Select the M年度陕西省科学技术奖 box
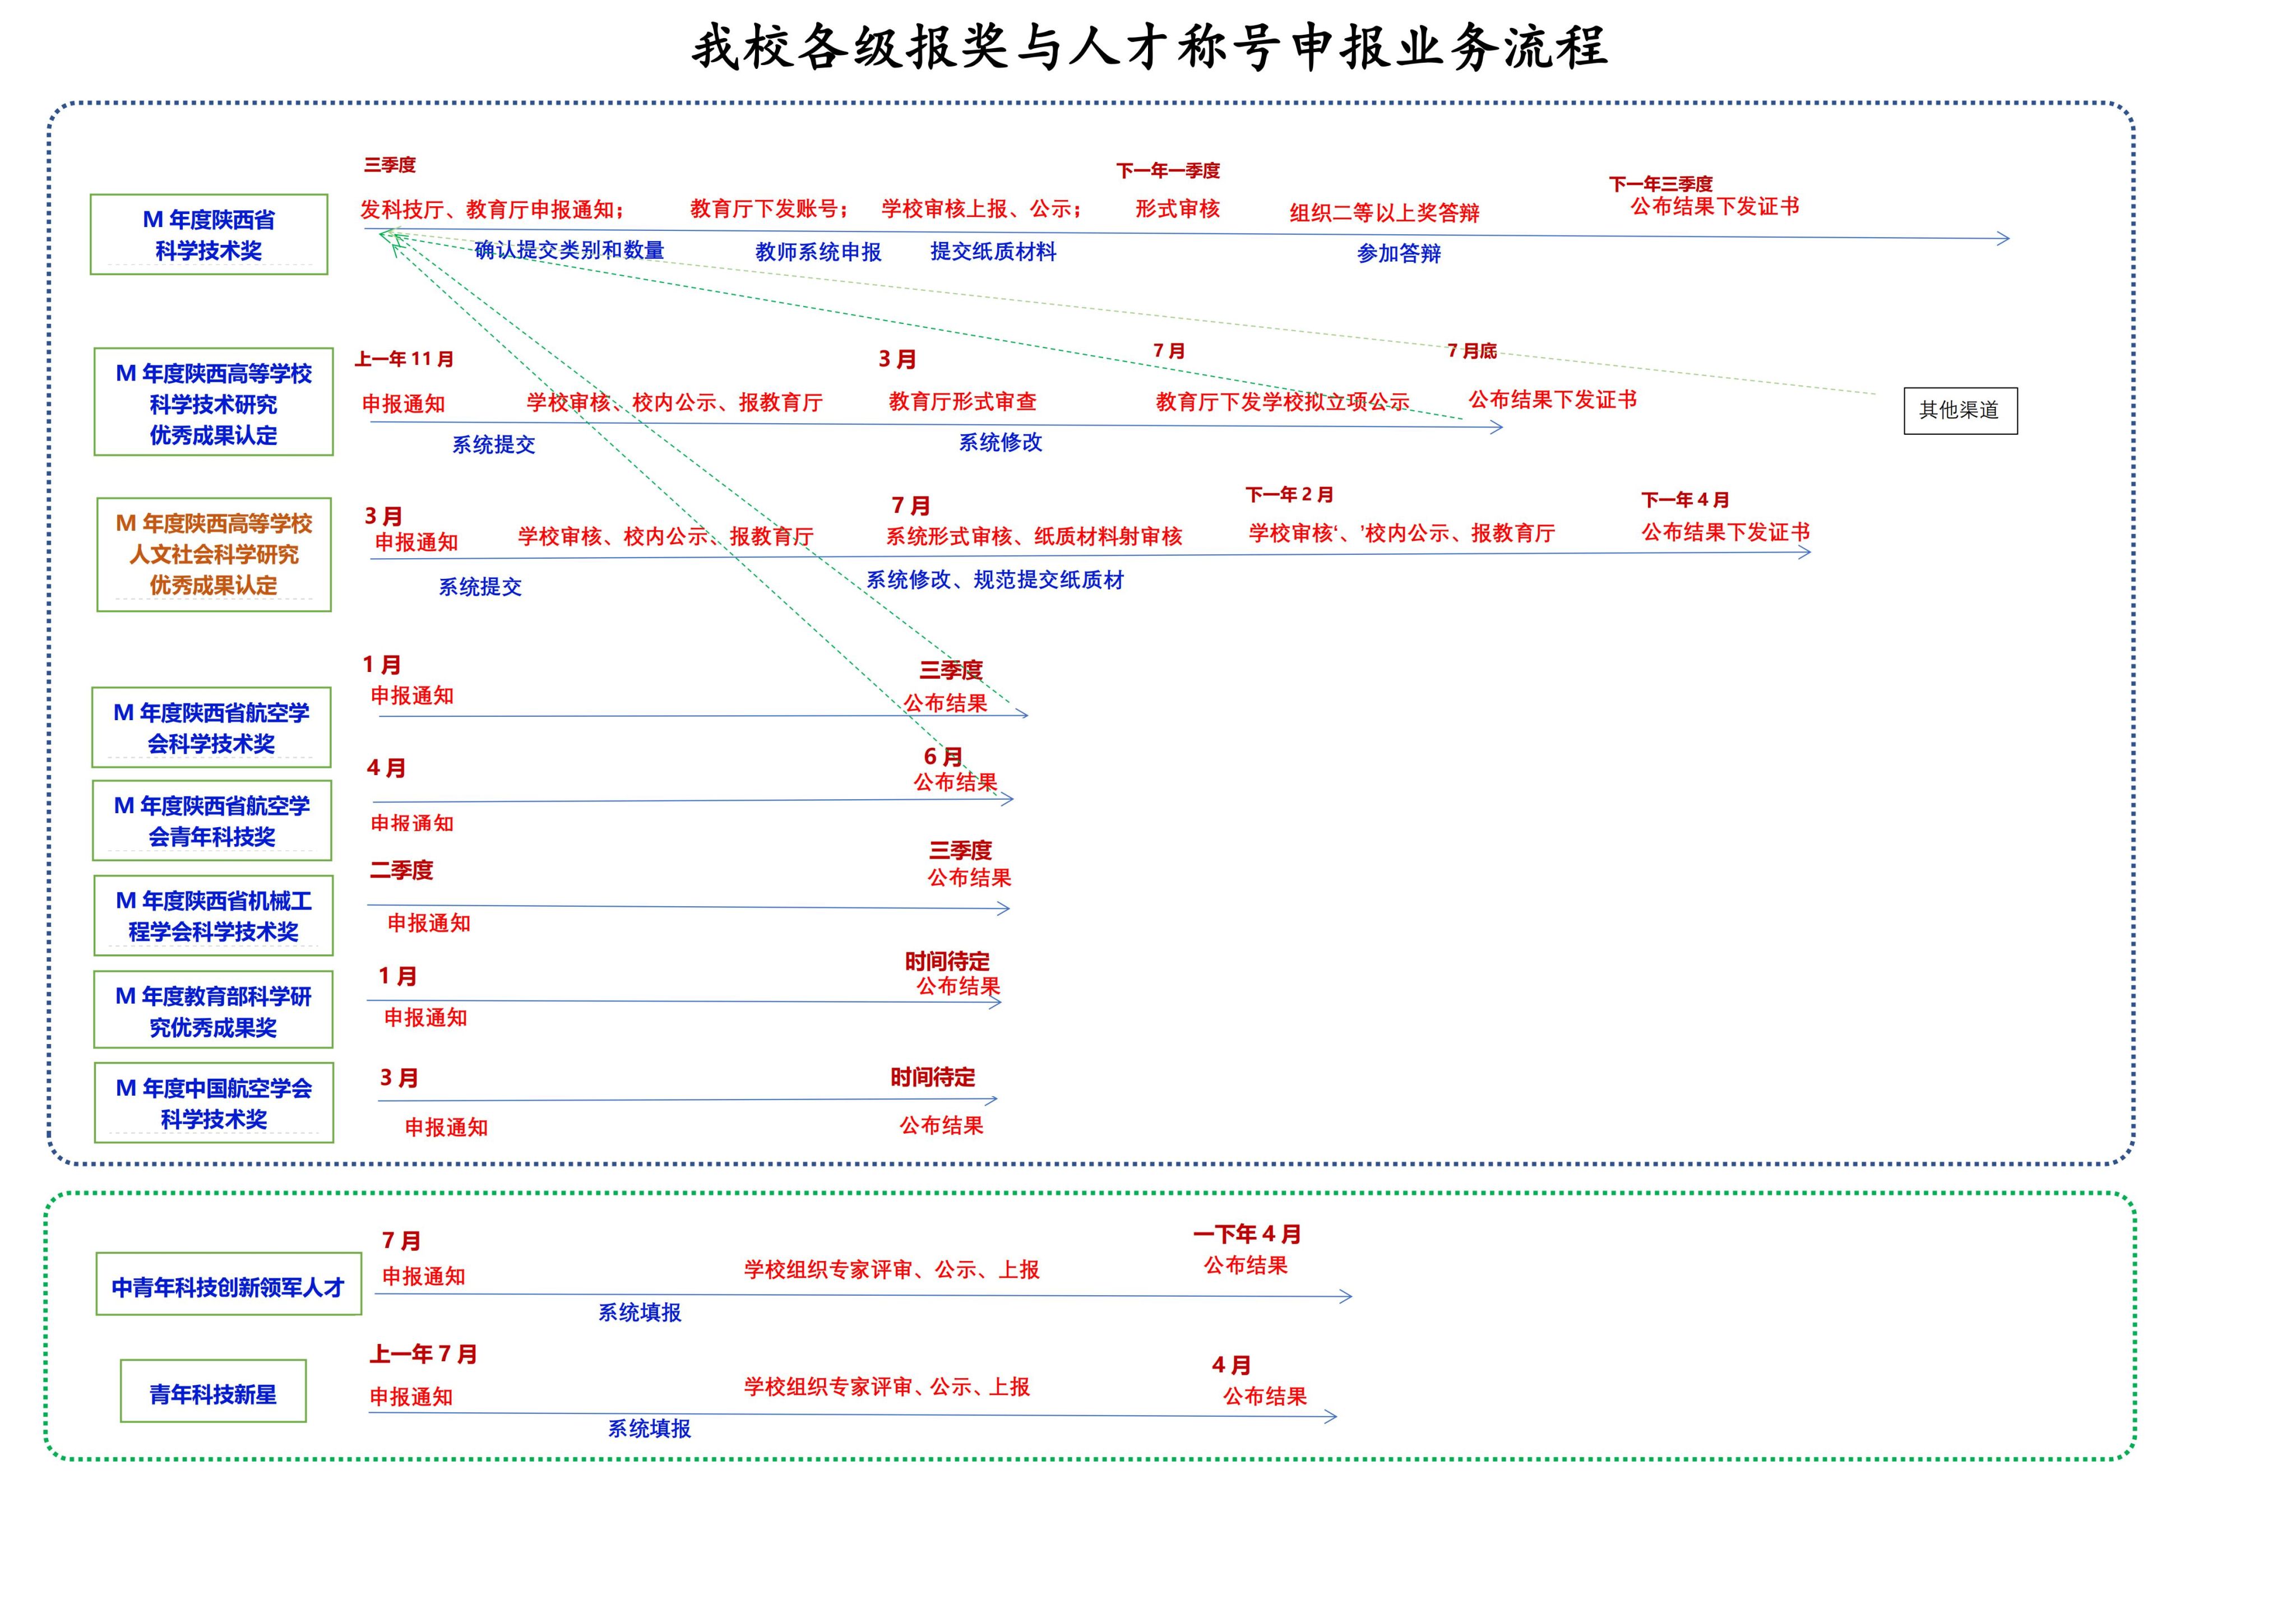Screen dimensions: 2296x1623 (209, 234)
